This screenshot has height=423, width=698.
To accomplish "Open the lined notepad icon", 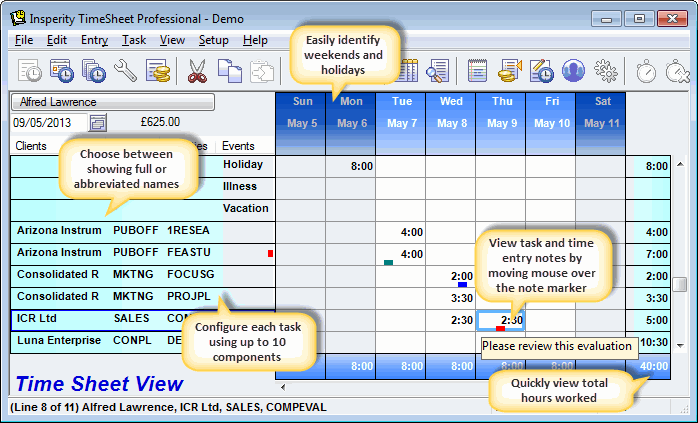I will click(x=477, y=71).
